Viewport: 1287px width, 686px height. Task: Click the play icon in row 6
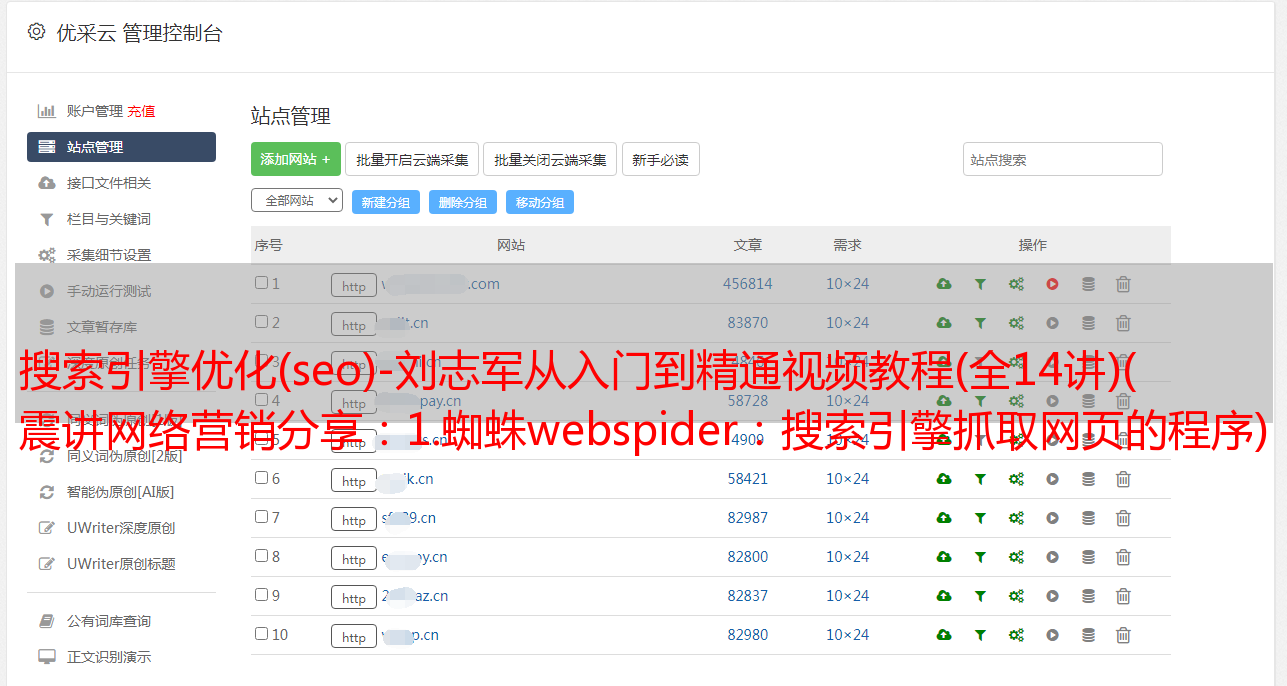tap(1052, 479)
